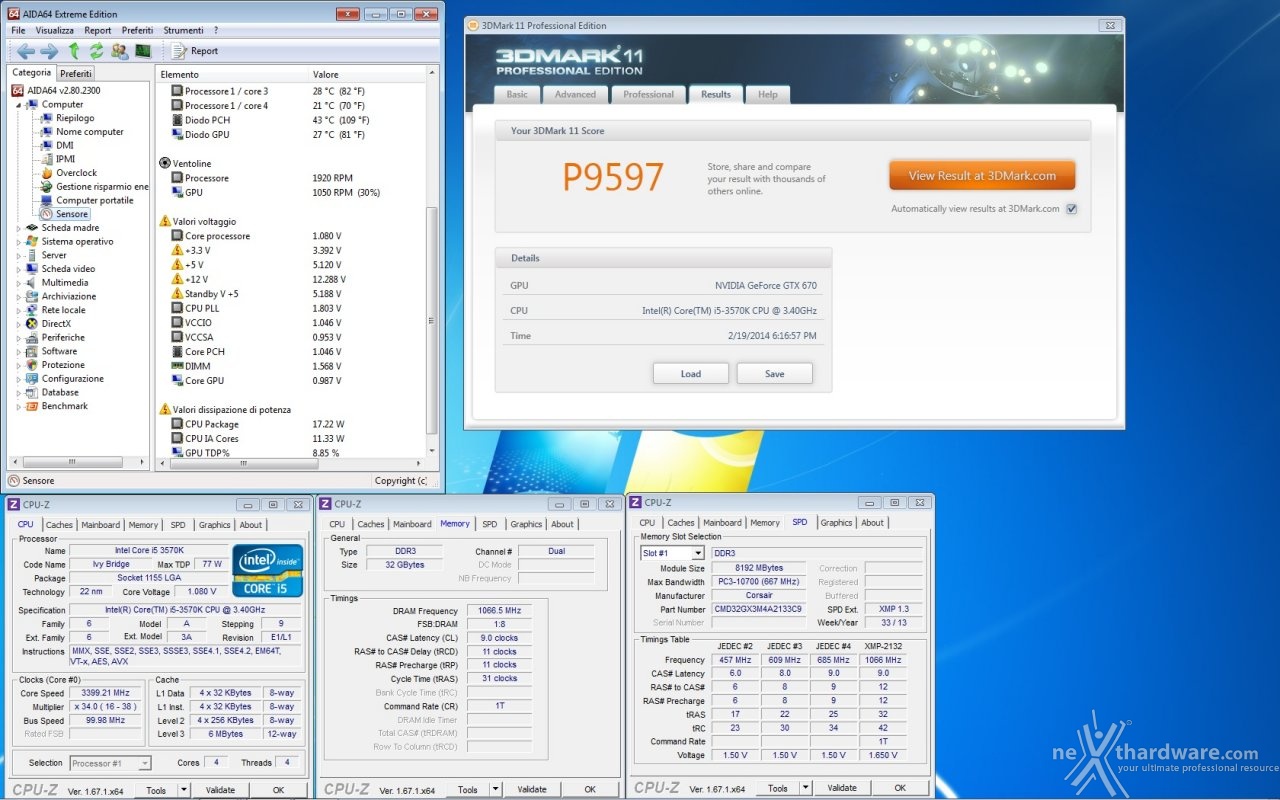
Task: Open the Visualizza menu in AIDA64
Action: pyautogui.click(x=55, y=31)
